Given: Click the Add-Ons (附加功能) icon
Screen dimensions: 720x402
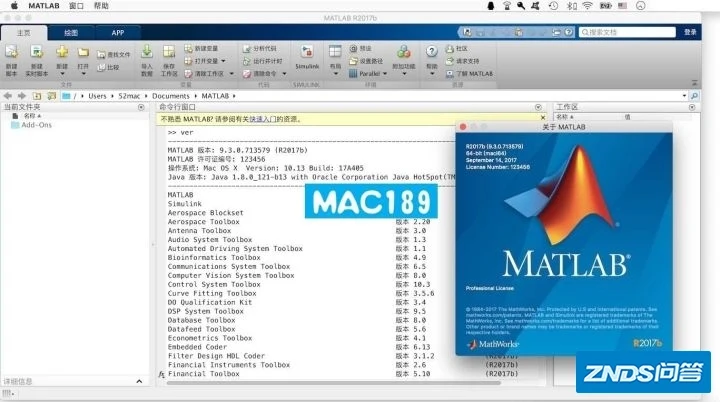Looking at the screenshot, I should coord(404,51).
